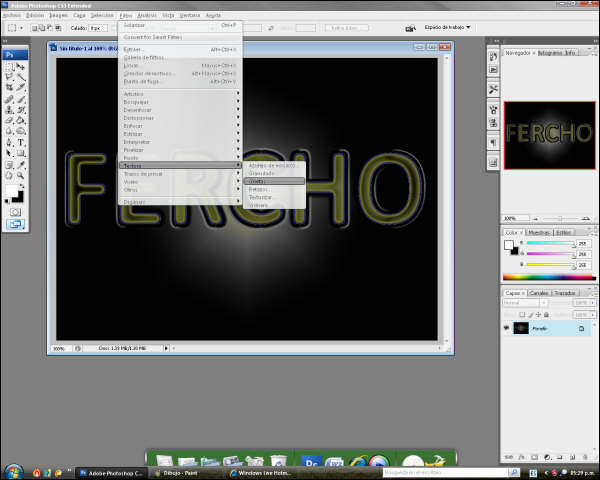Viewport: 600px width, 480px height.
Task: Select the Eraser tool
Action: (10, 121)
